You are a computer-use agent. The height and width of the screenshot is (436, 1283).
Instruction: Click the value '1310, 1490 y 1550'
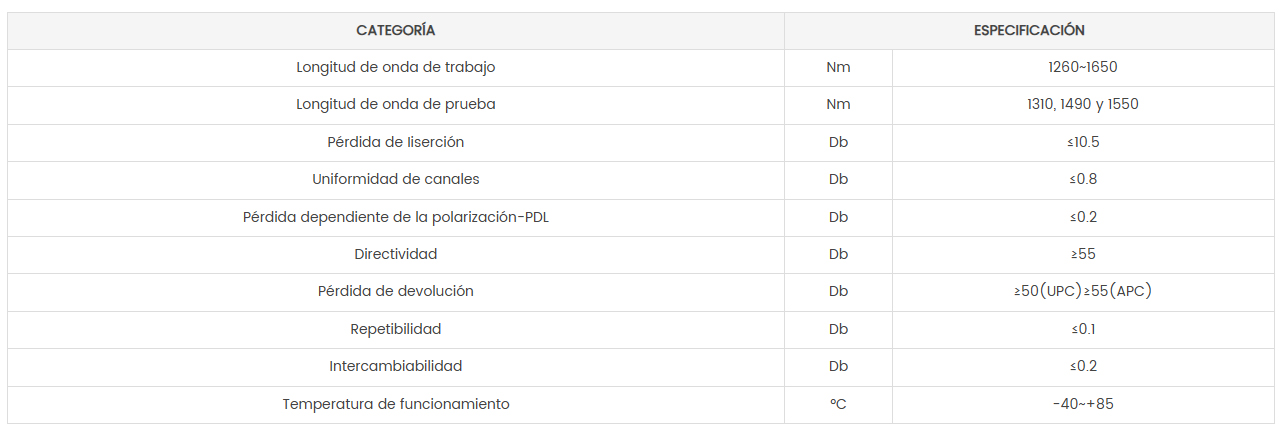click(1083, 105)
